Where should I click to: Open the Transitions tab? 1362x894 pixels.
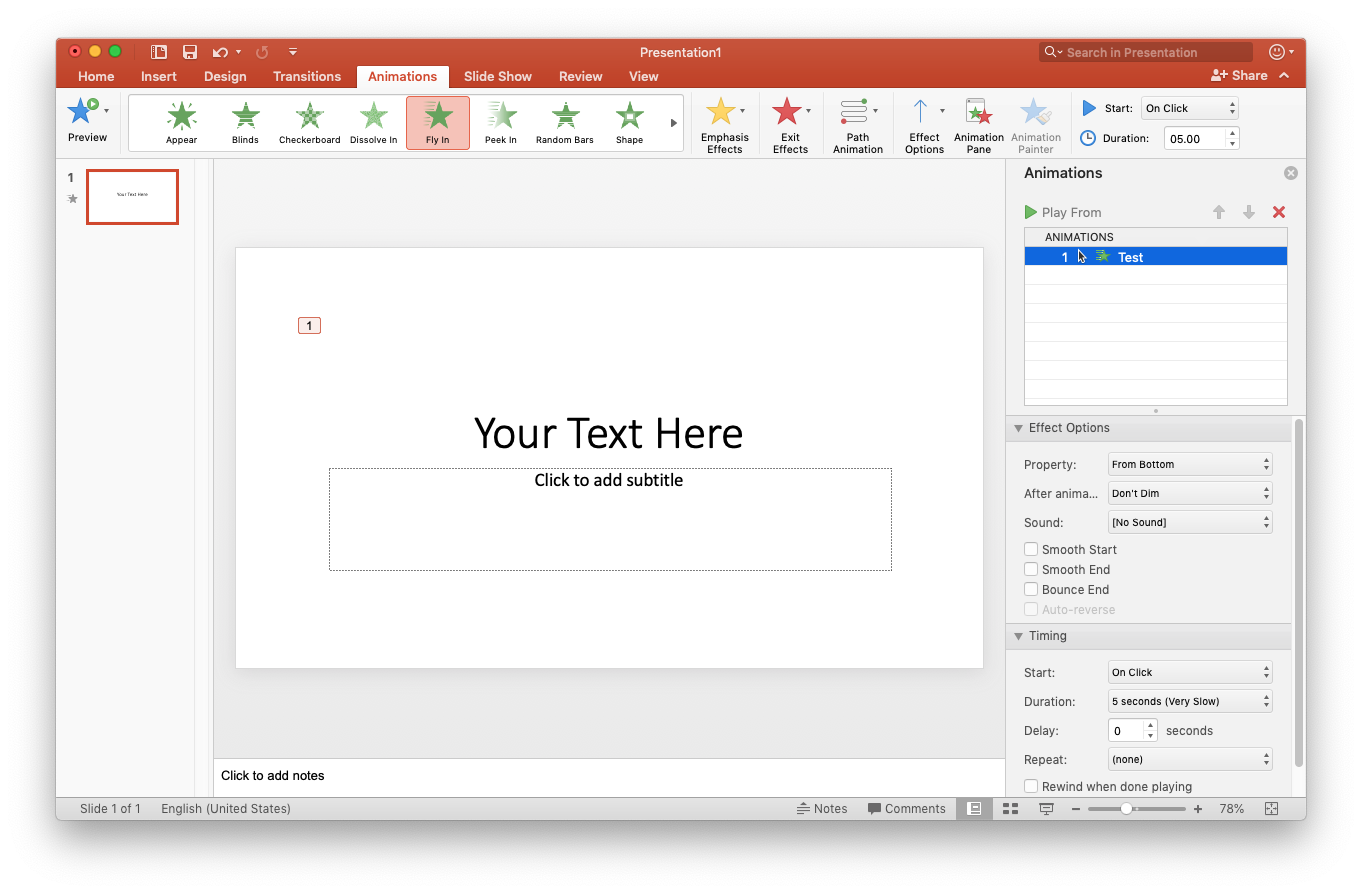[307, 76]
